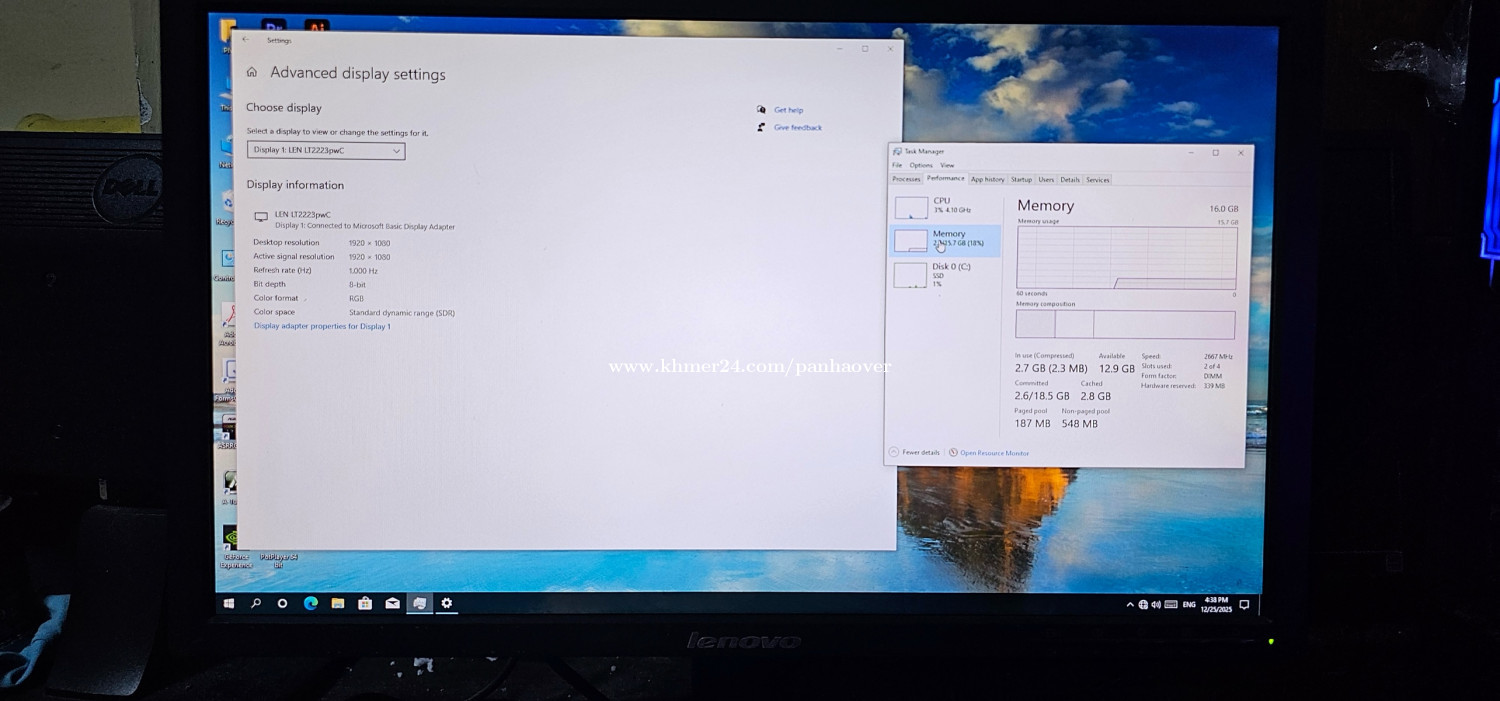
Task: Click the Open Resource Monitor link
Action: pyautogui.click(x=994, y=454)
